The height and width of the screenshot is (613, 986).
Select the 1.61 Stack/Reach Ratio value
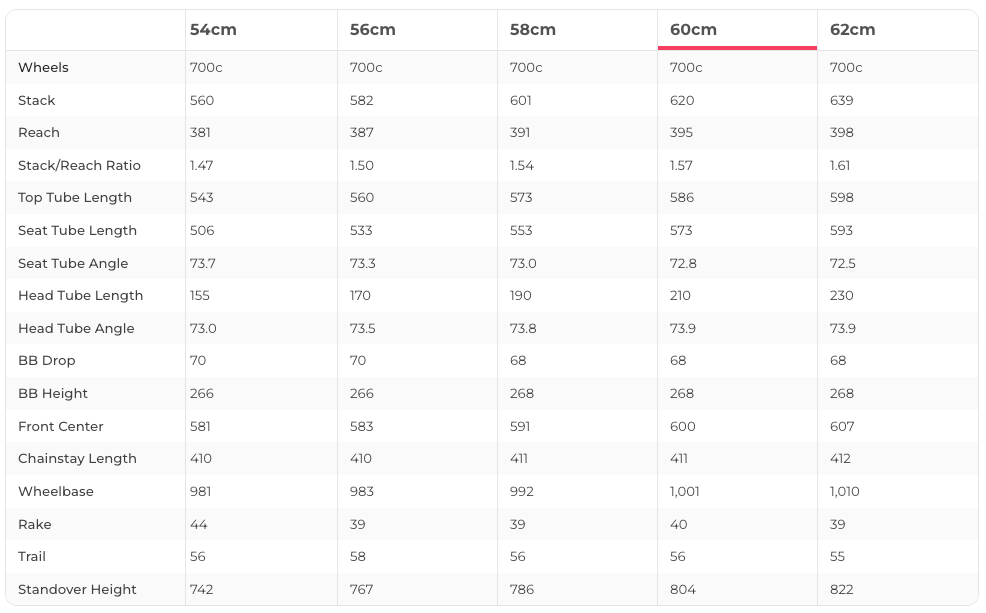point(840,166)
